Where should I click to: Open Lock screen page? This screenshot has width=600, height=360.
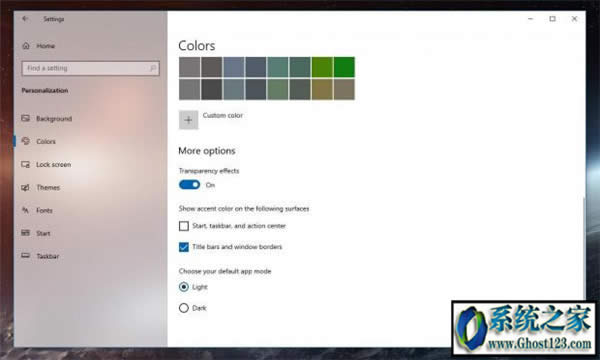pos(54,165)
